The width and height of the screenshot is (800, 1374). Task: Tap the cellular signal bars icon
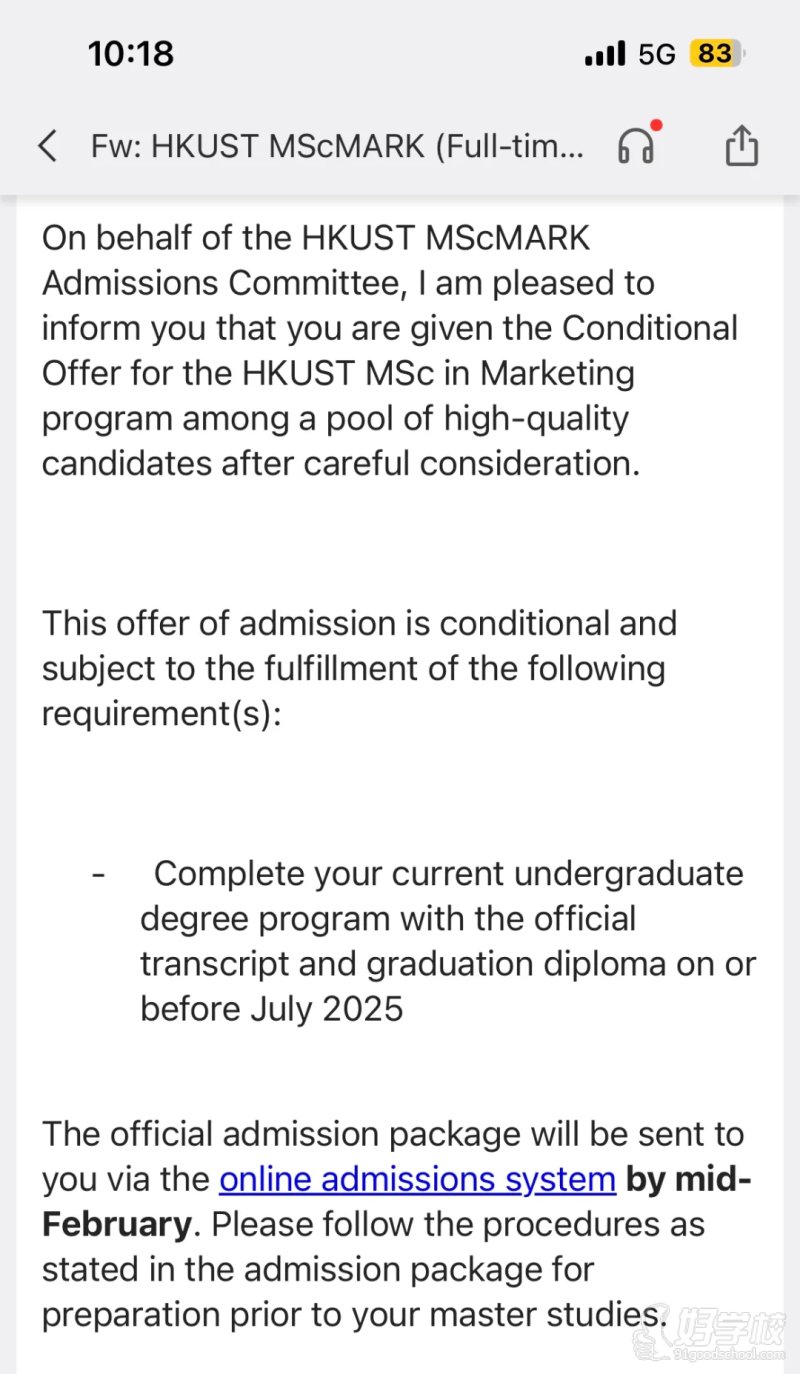pos(605,53)
